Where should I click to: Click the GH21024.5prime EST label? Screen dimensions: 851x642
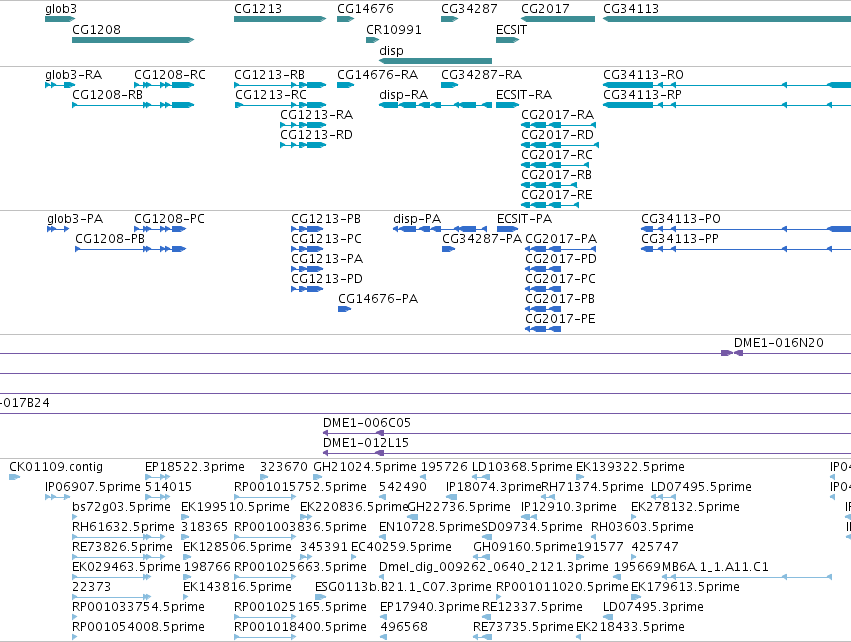(x=365, y=467)
